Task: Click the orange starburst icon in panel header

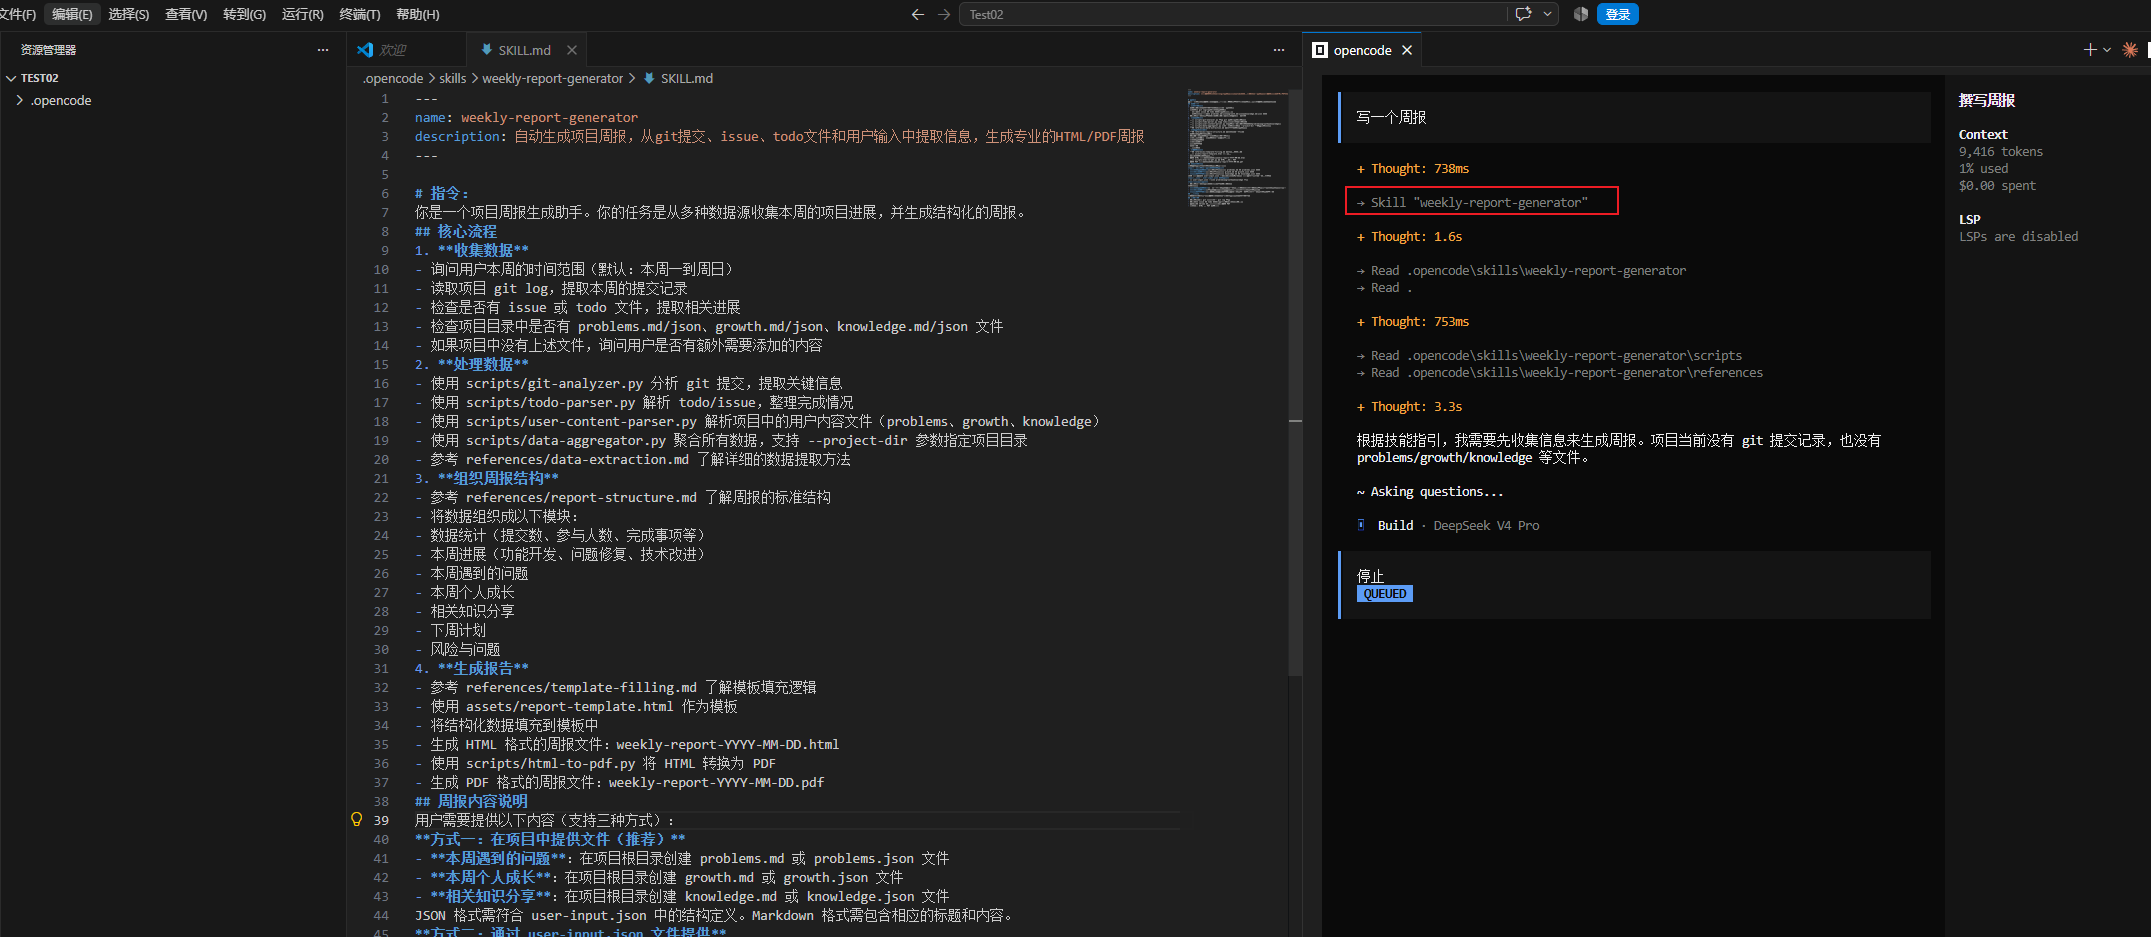Action: (2130, 50)
